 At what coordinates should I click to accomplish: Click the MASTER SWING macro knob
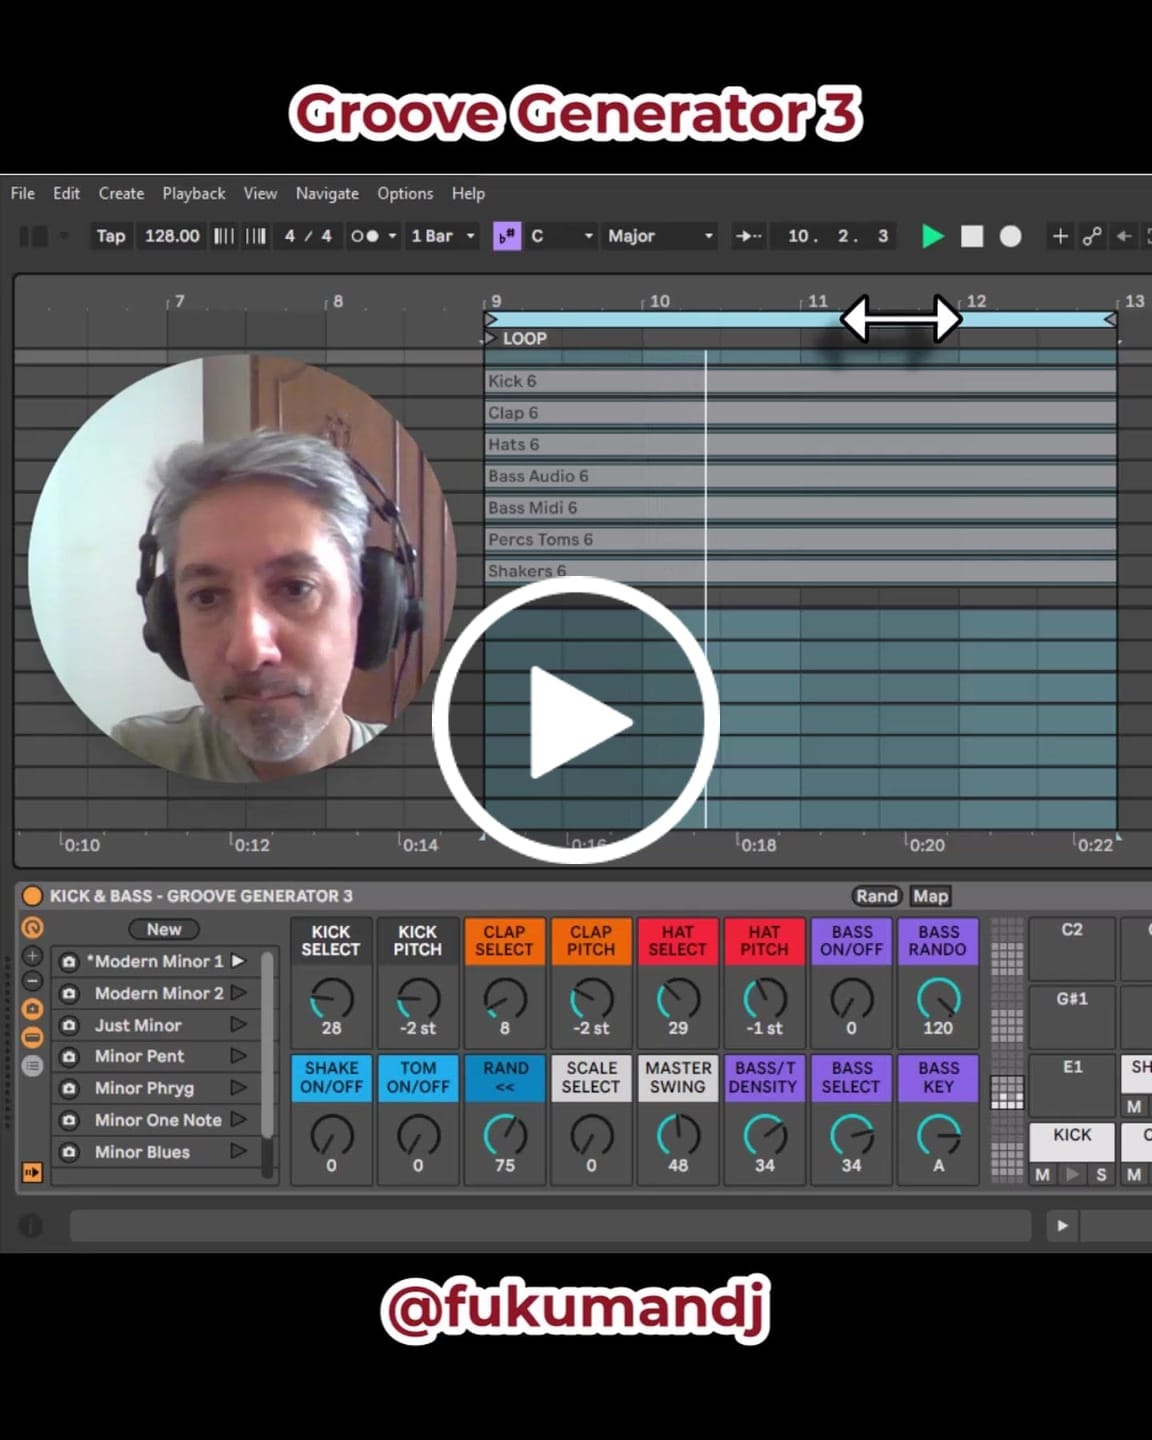click(x=678, y=1136)
